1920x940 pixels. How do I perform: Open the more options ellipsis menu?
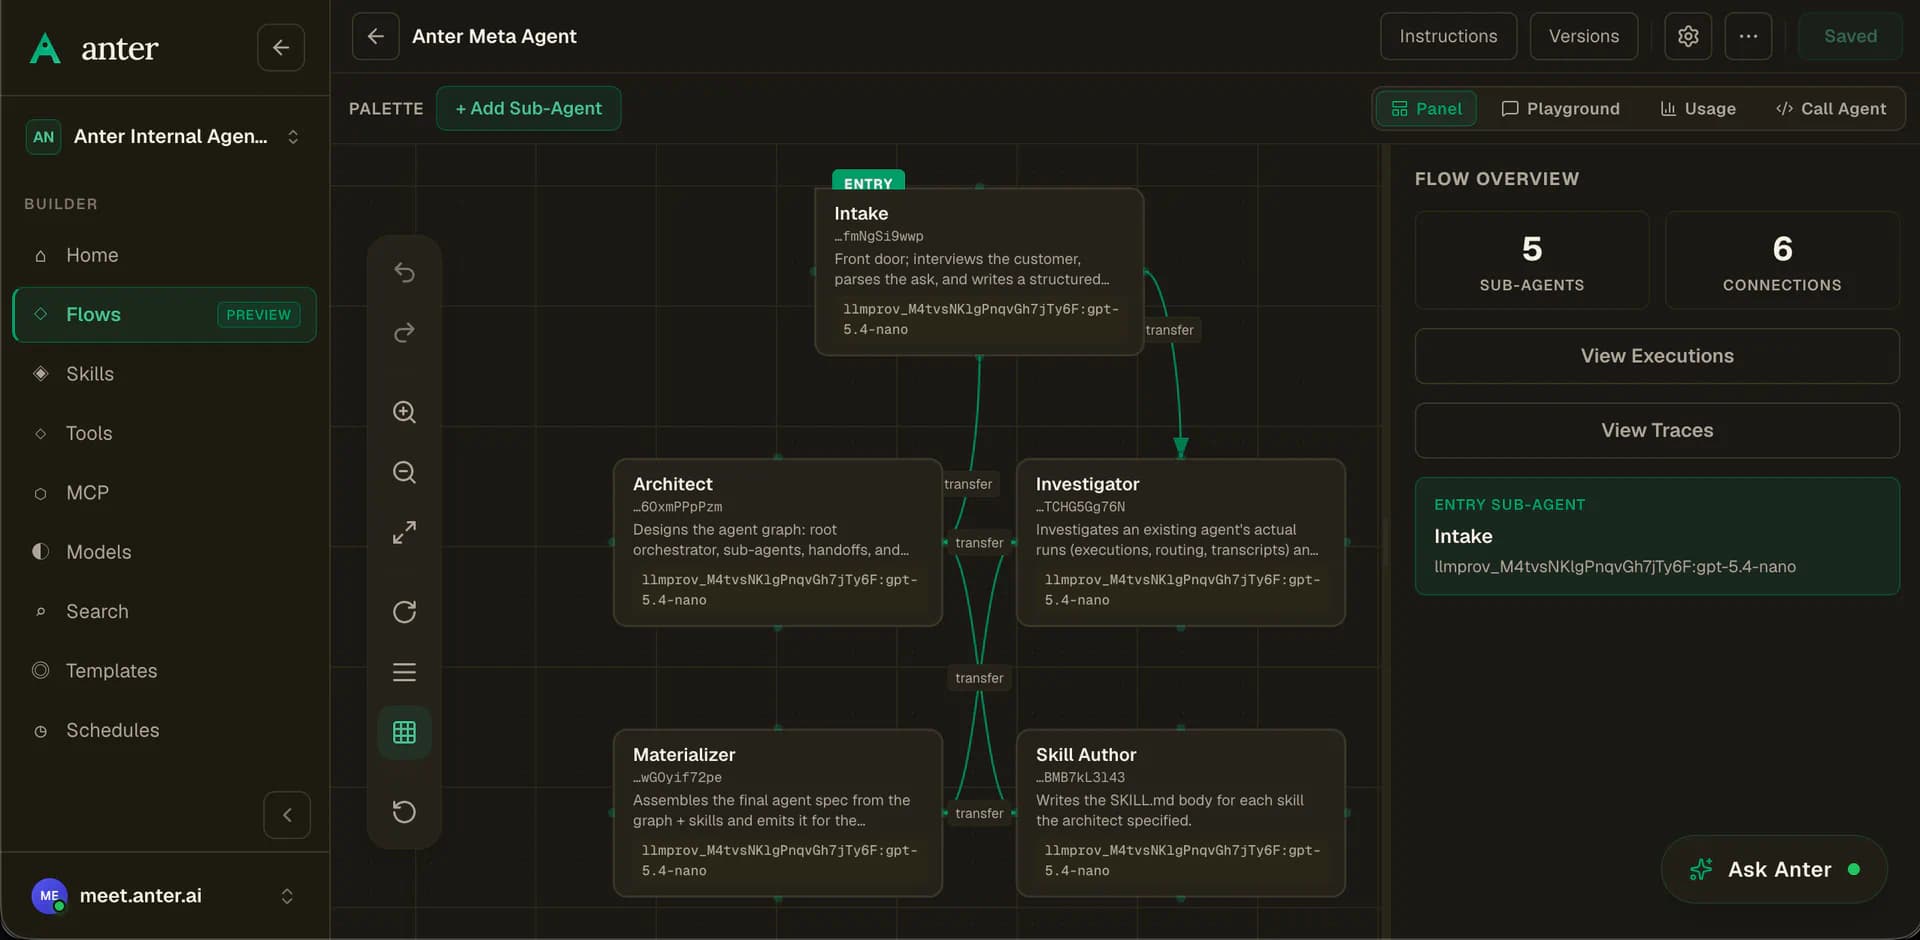(x=1748, y=36)
